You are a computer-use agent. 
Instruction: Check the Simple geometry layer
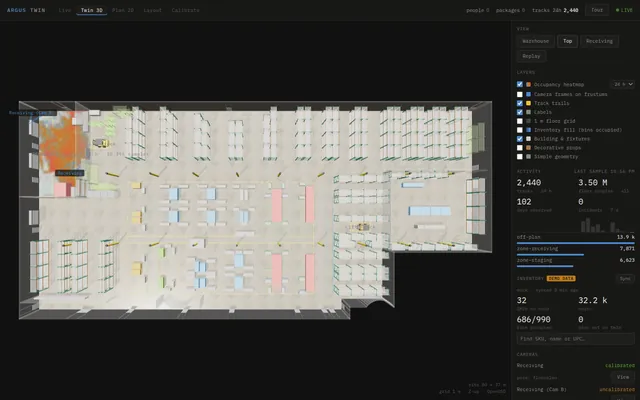pyautogui.click(x=520, y=157)
